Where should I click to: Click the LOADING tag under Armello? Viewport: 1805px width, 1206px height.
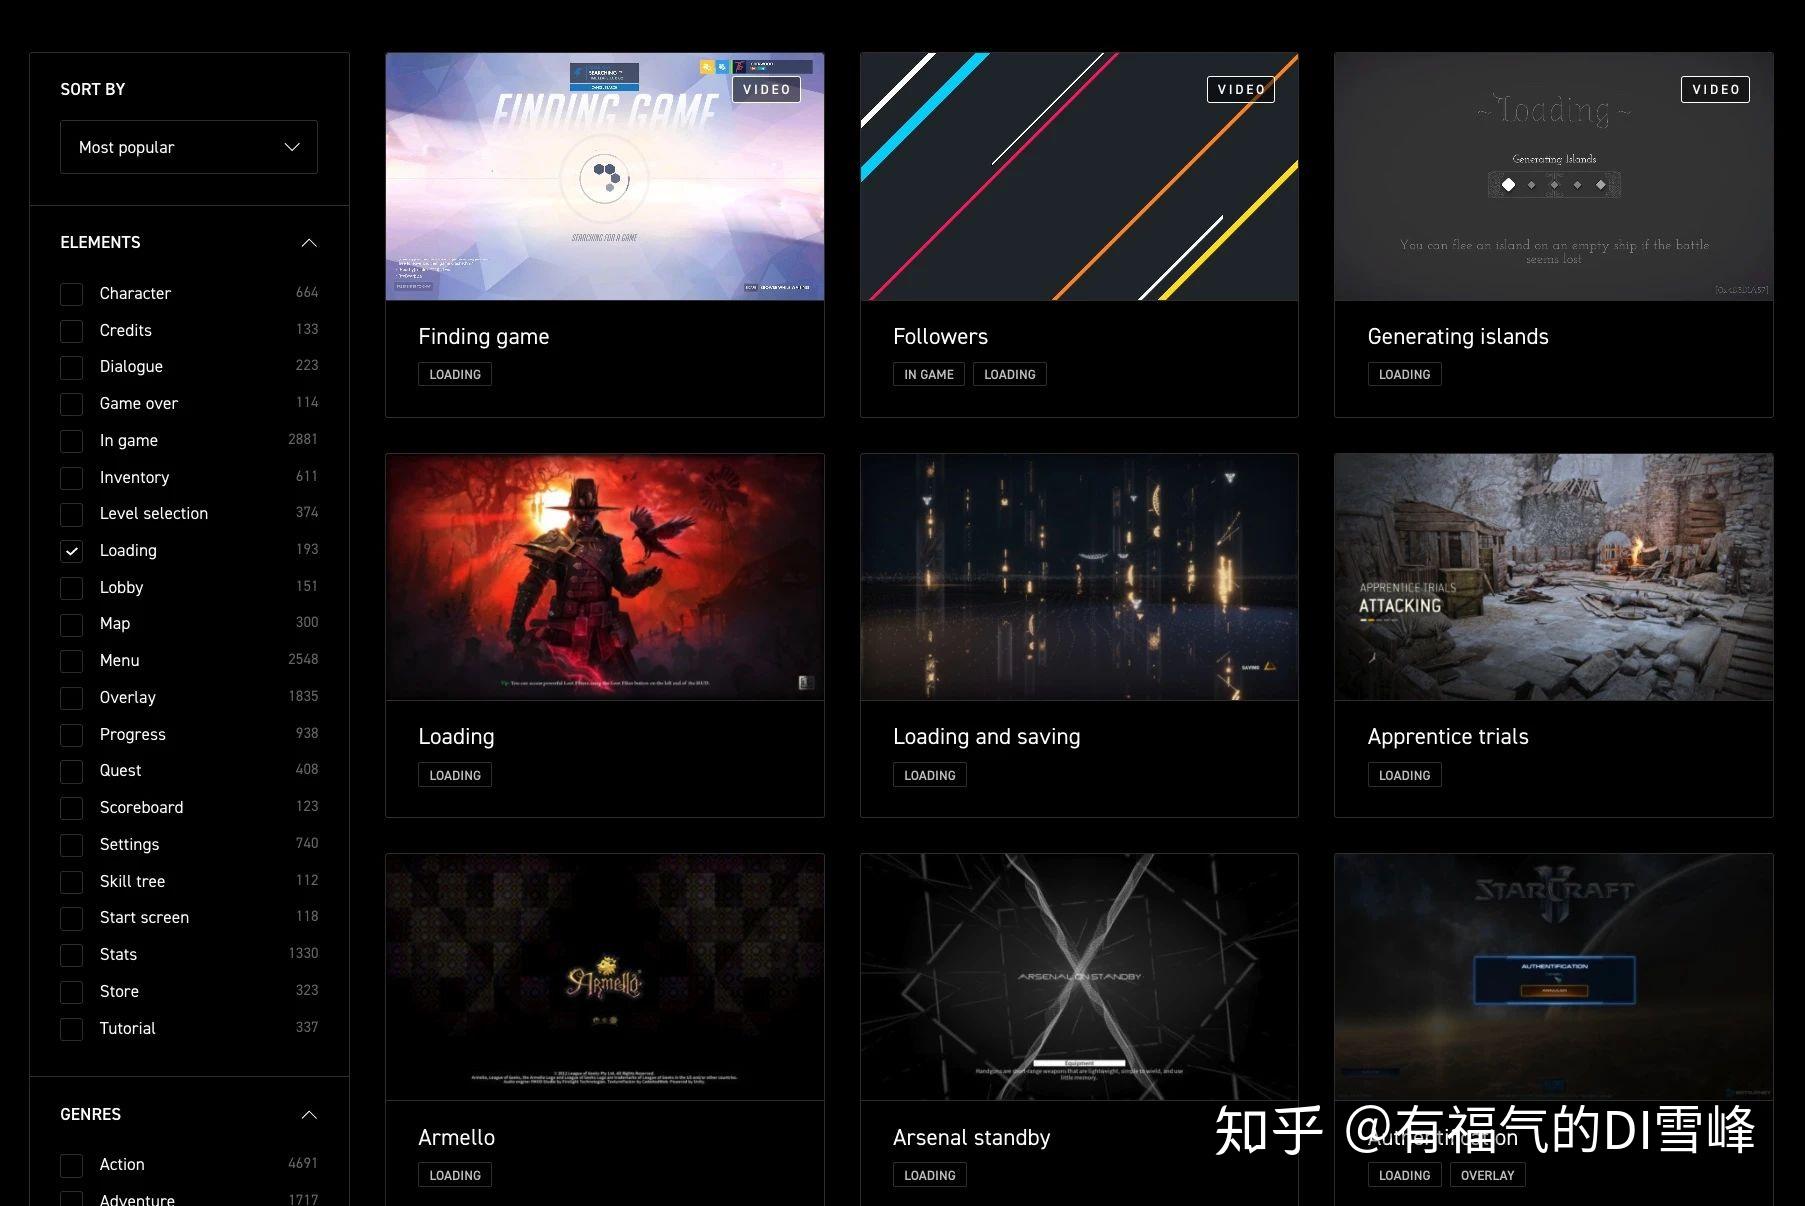[x=455, y=1176]
